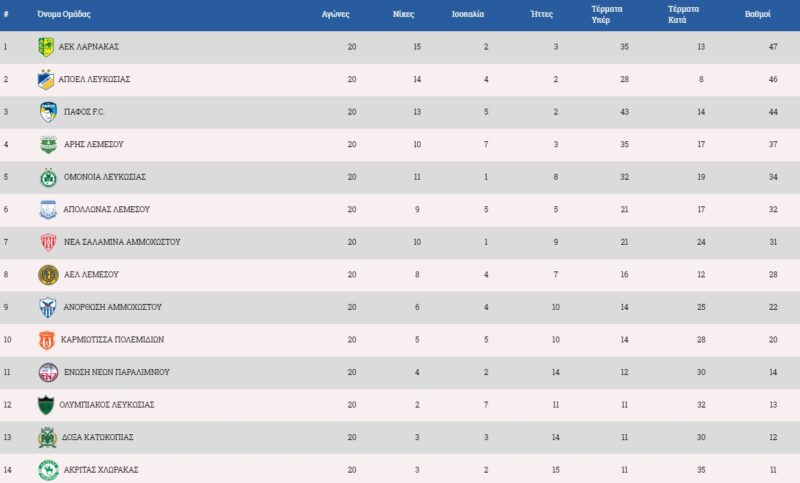The image size is (800, 483).
Task: Click the Ισοπαλία column header
Action: point(468,14)
